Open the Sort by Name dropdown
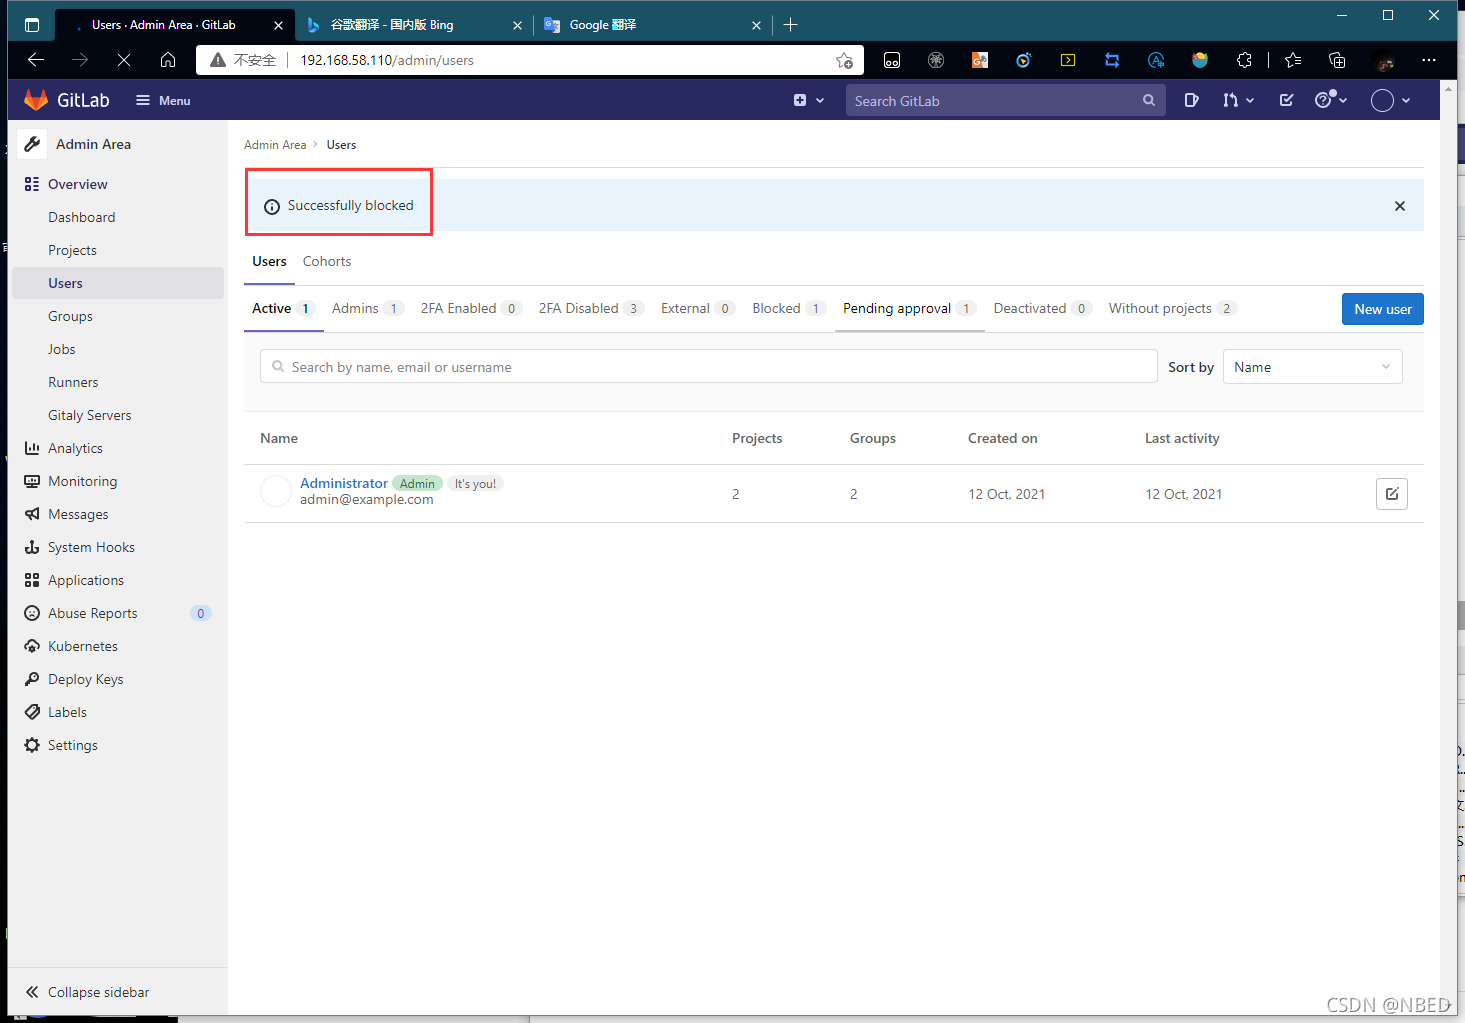Viewport: 1465px width, 1023px height. [x=1312, y=366]
